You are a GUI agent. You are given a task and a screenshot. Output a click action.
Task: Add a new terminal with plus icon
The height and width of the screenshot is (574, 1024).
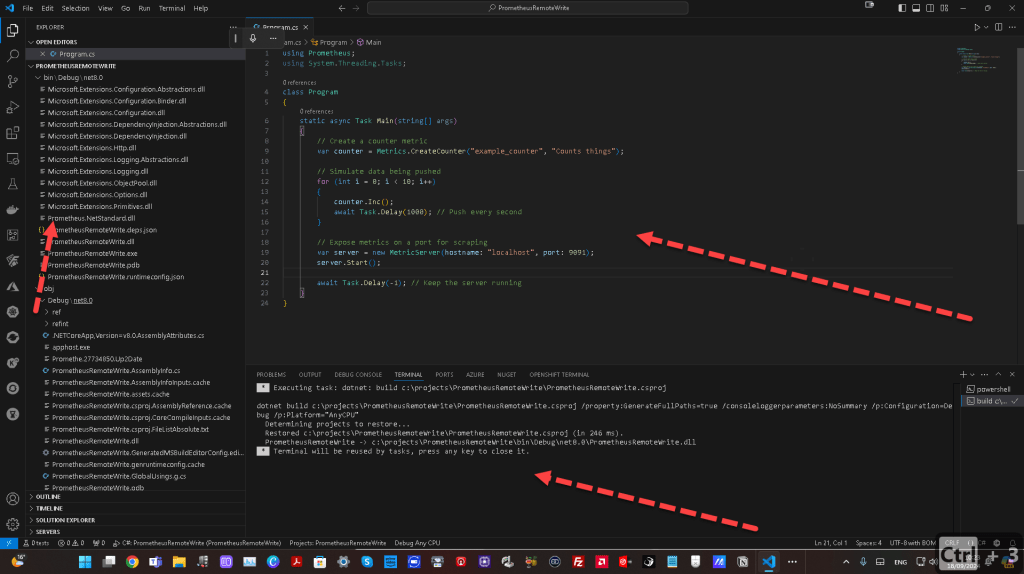click(963, 374)
